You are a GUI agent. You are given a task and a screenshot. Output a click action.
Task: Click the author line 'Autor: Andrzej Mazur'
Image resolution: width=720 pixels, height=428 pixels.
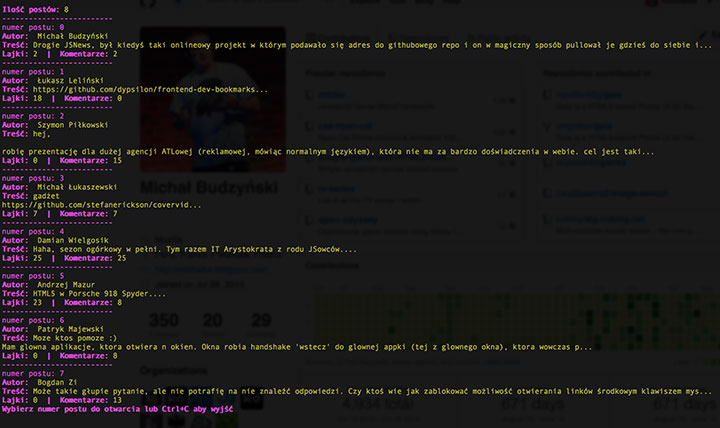49,285
